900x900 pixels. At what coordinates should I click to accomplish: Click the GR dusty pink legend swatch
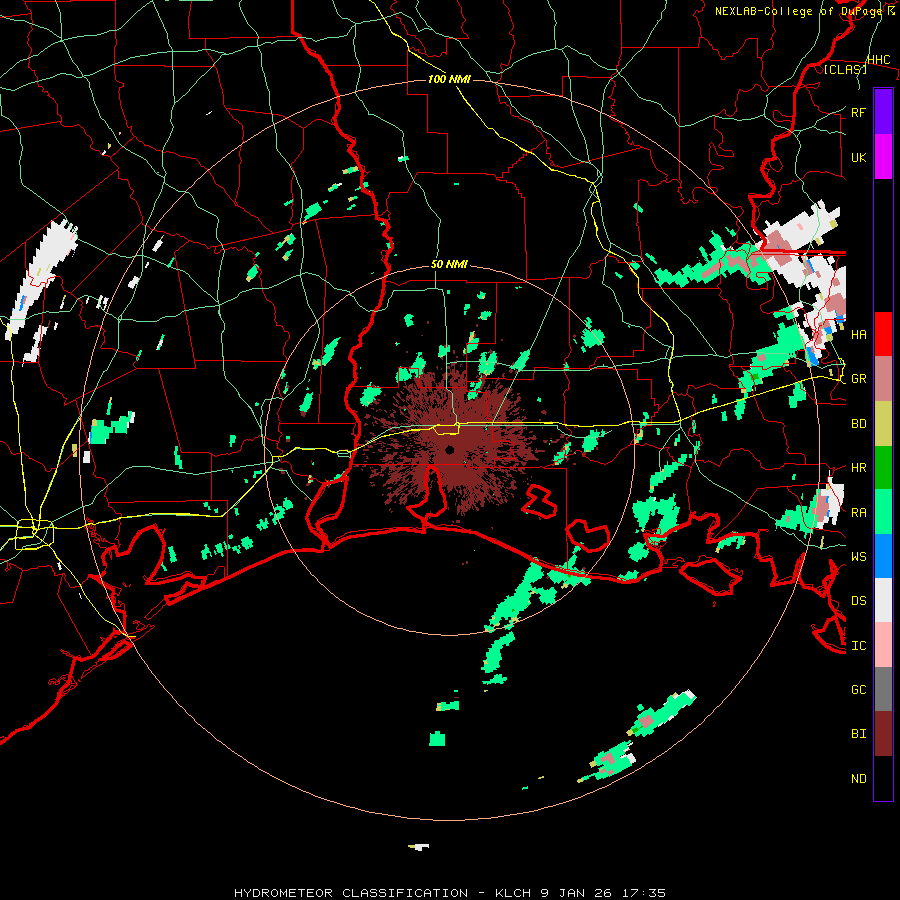pos(883,379)
